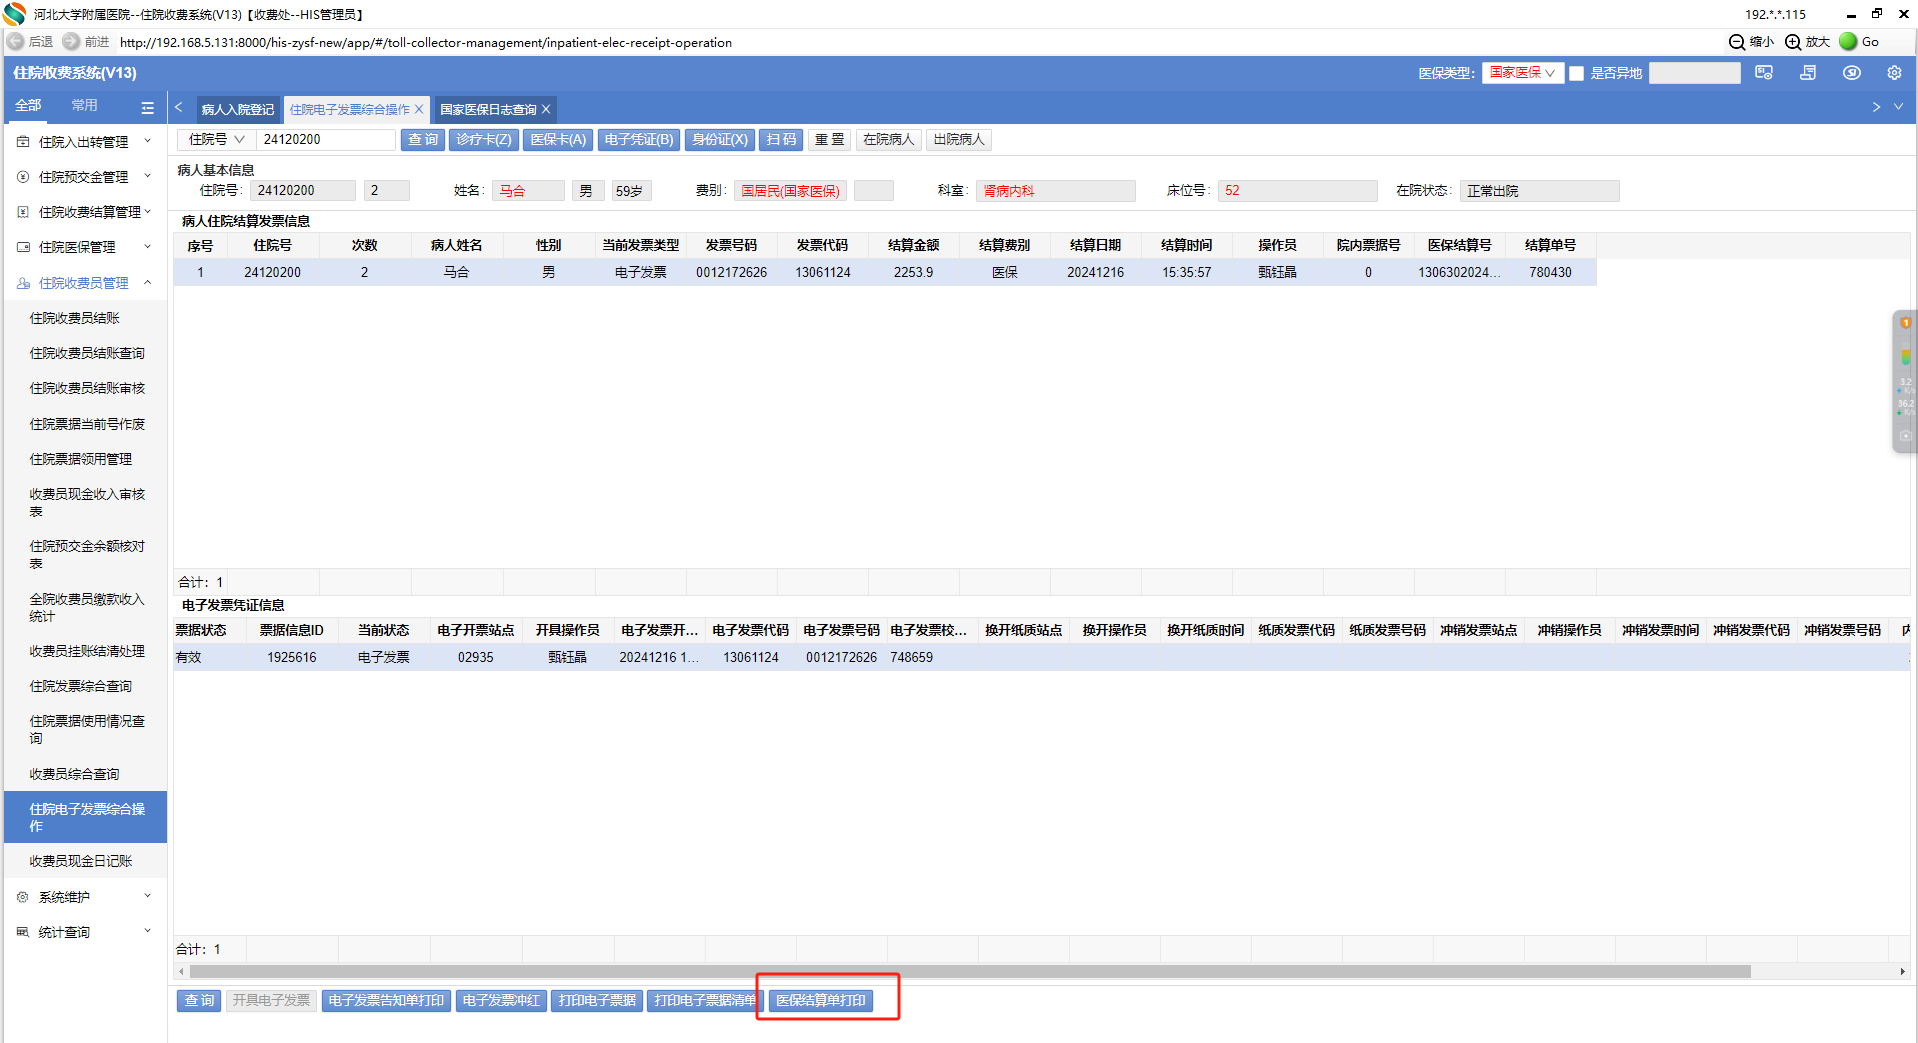Click the 医保结算单打印 button
The width and height of the screenshot is (1918, 1043).
coord(821,1000)
